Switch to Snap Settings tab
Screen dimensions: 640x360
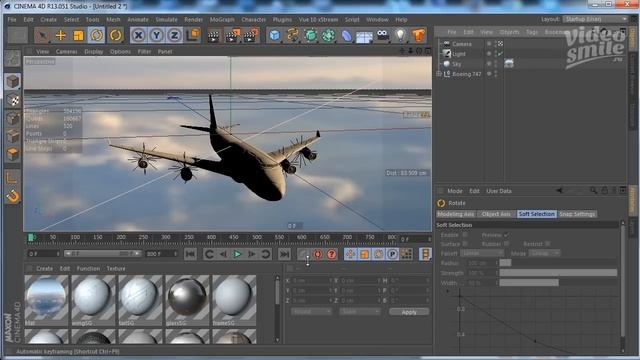pyautogui.click(x=577, y=214)
